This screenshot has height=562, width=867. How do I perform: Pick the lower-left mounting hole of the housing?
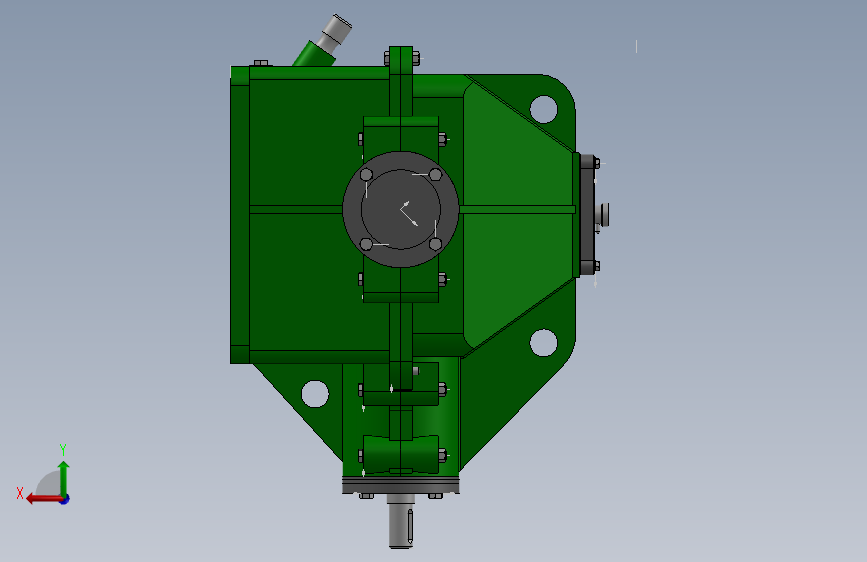[x=315, y=394]
